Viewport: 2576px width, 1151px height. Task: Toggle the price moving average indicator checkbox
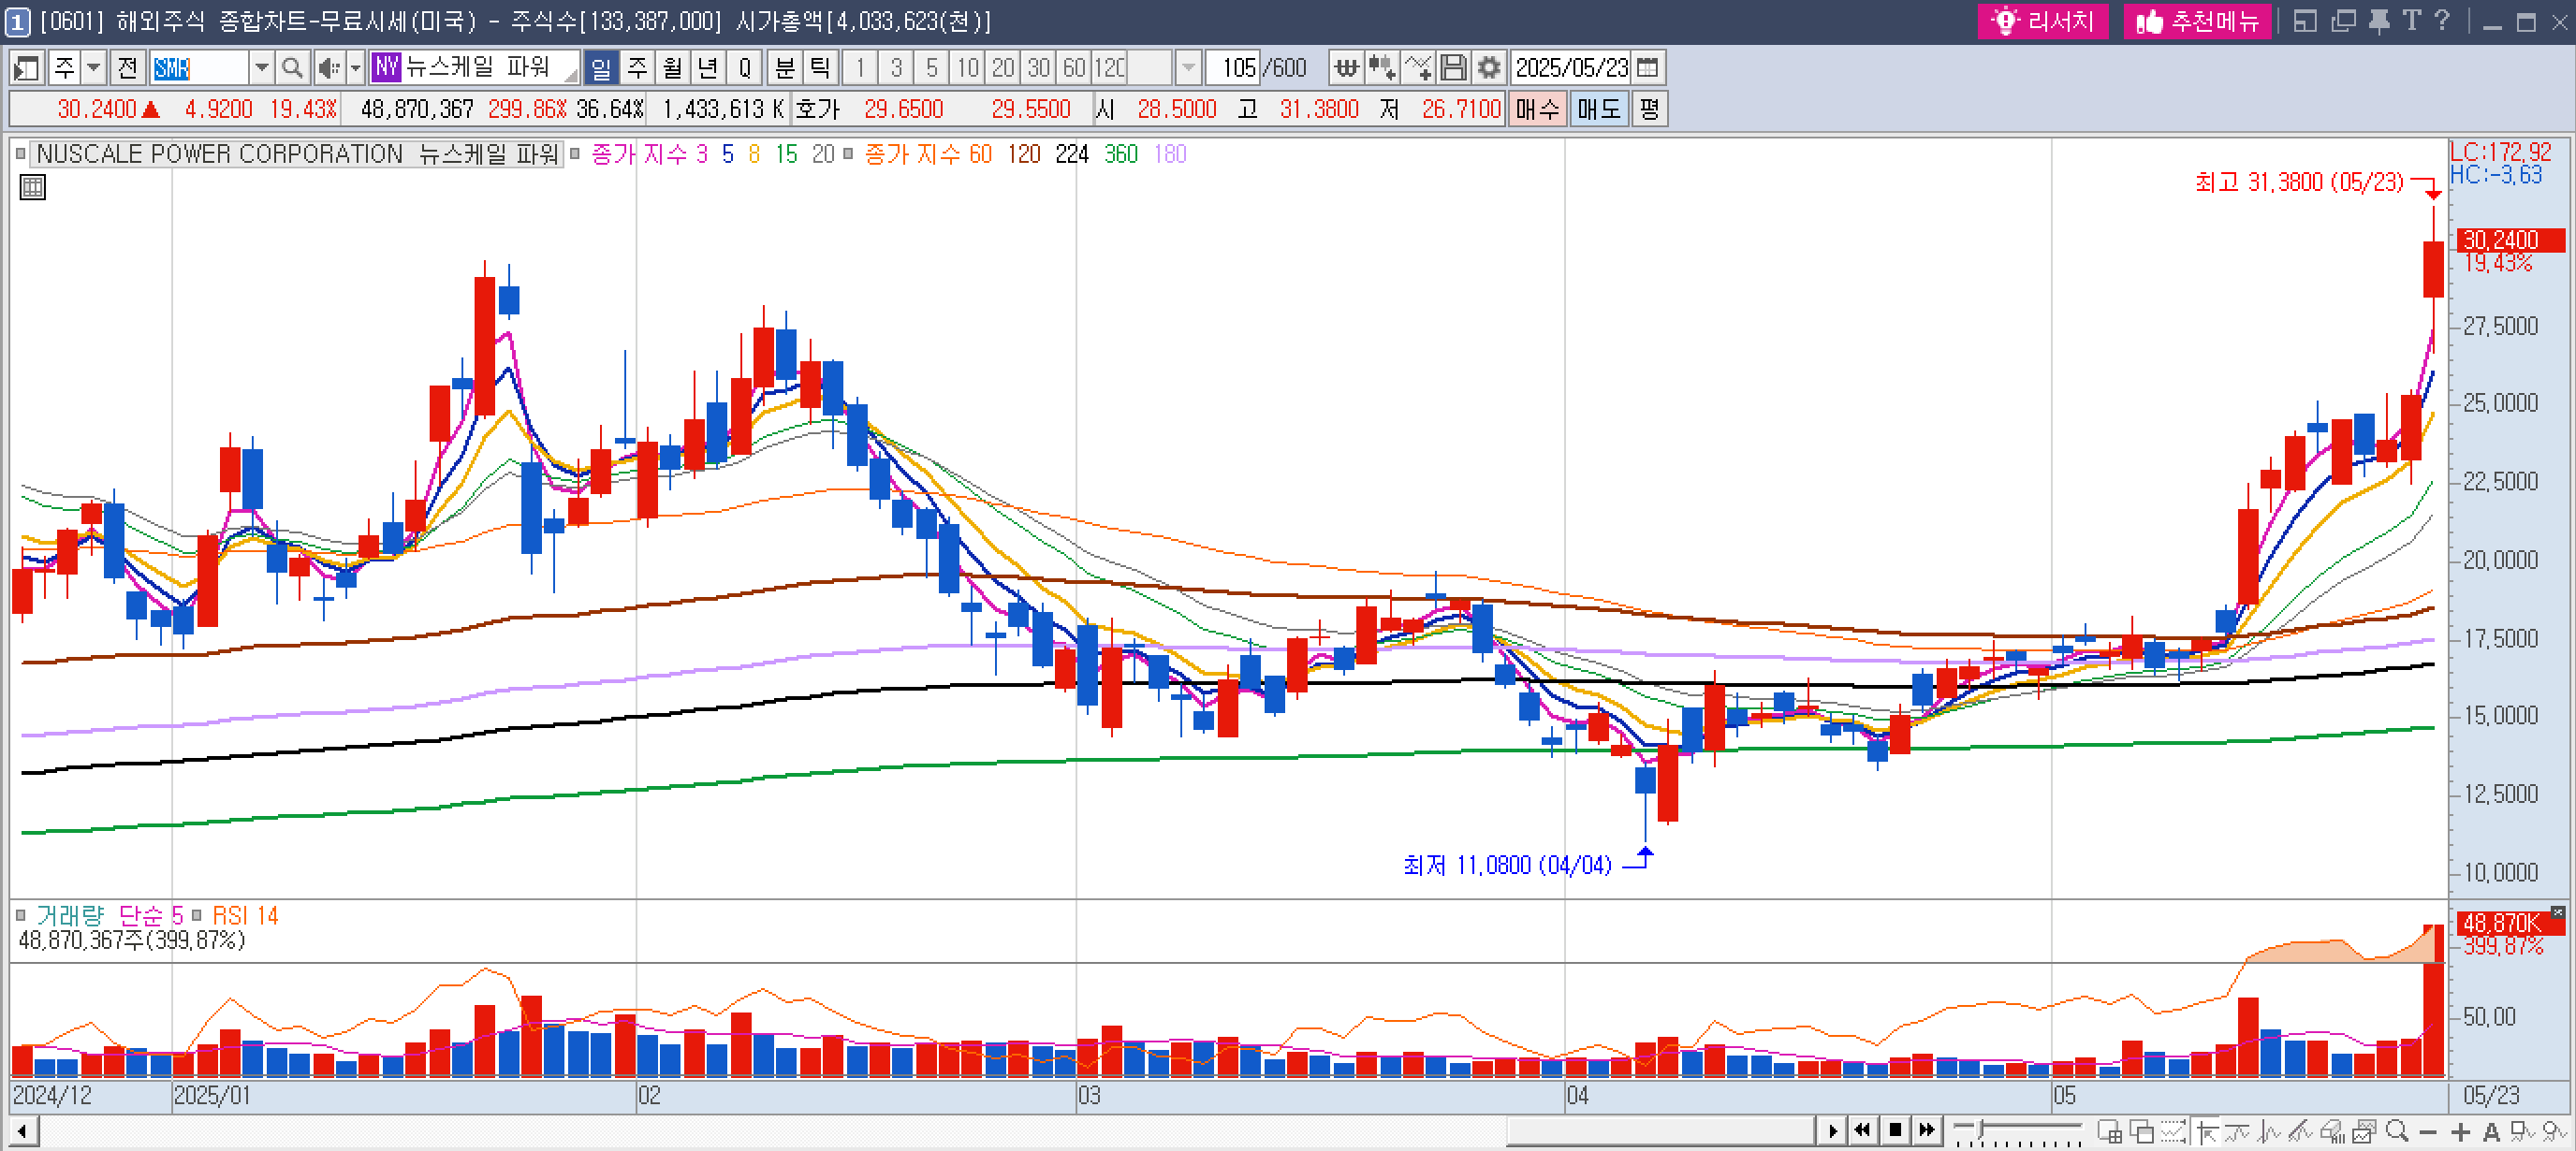(575, 154)
